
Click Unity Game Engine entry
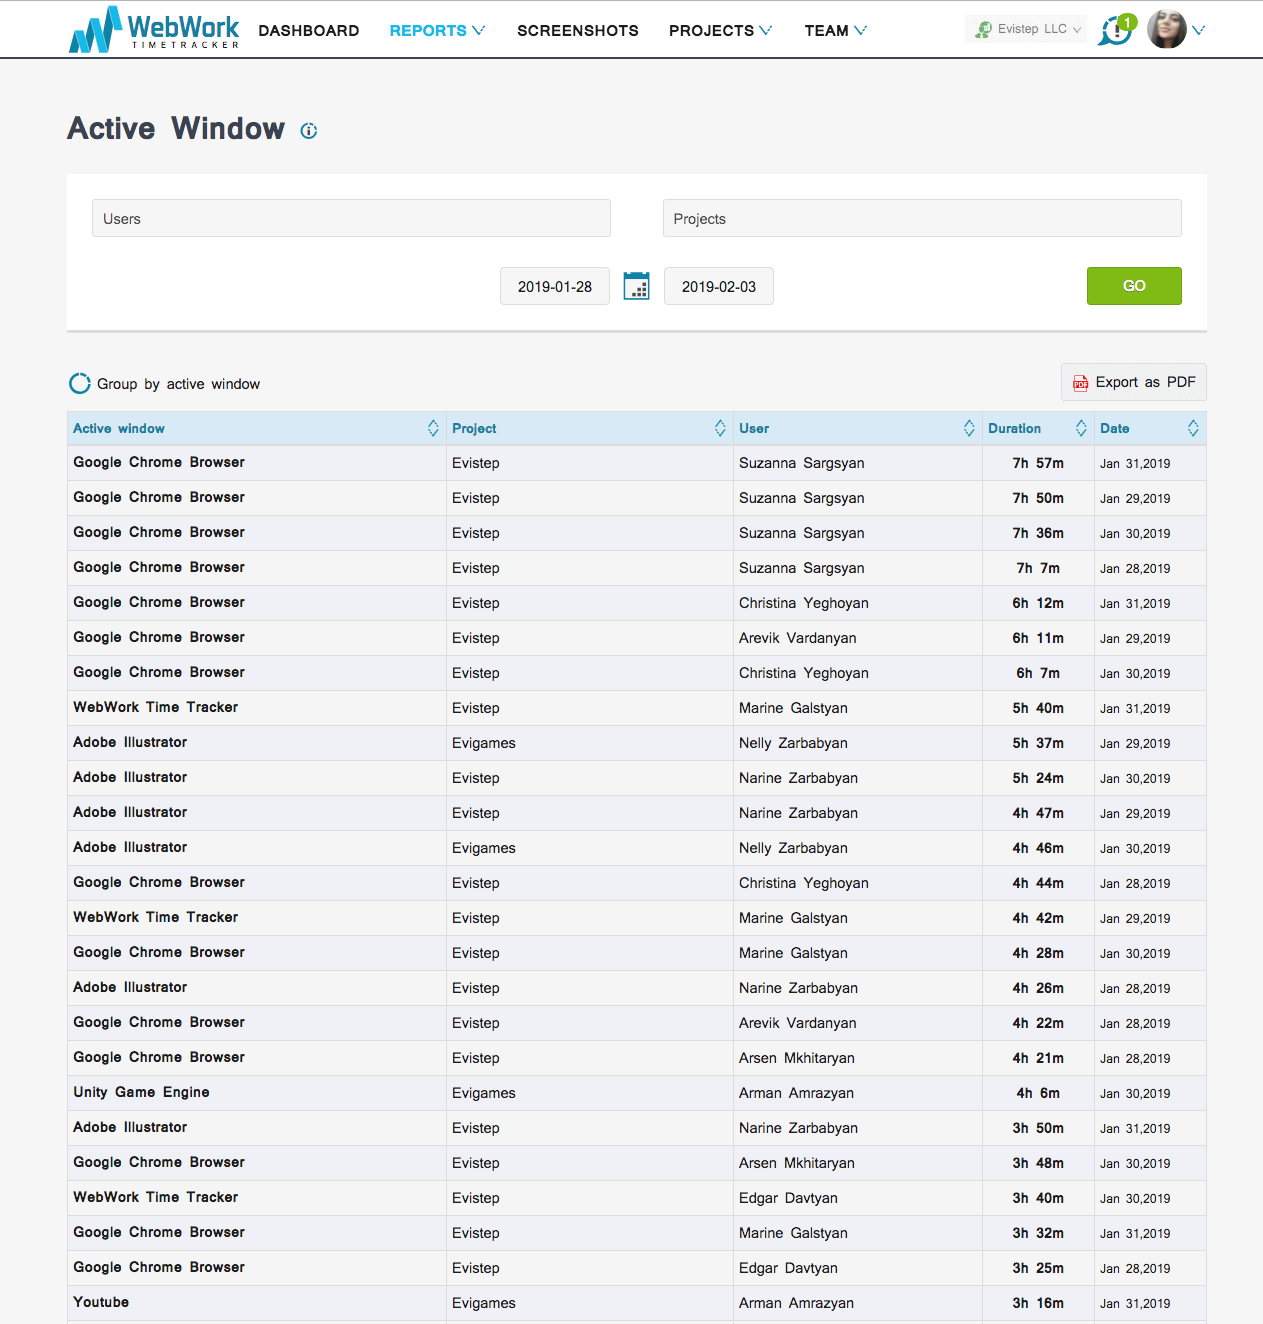(141, 1092)
